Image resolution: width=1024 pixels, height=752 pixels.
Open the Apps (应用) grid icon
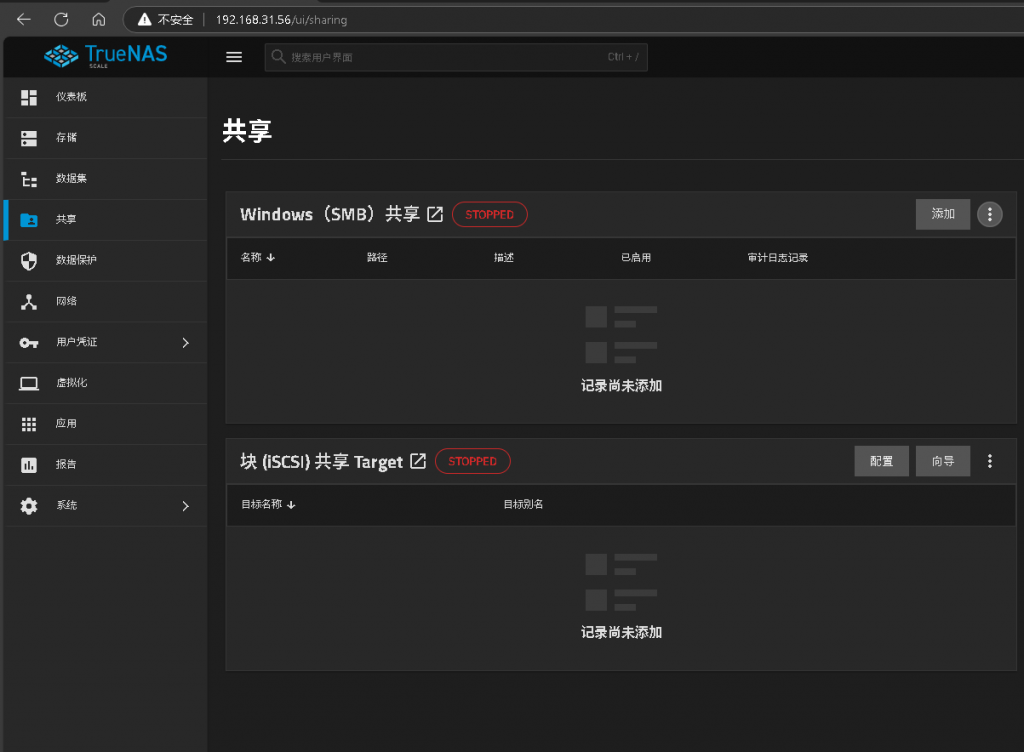(29, 424)
